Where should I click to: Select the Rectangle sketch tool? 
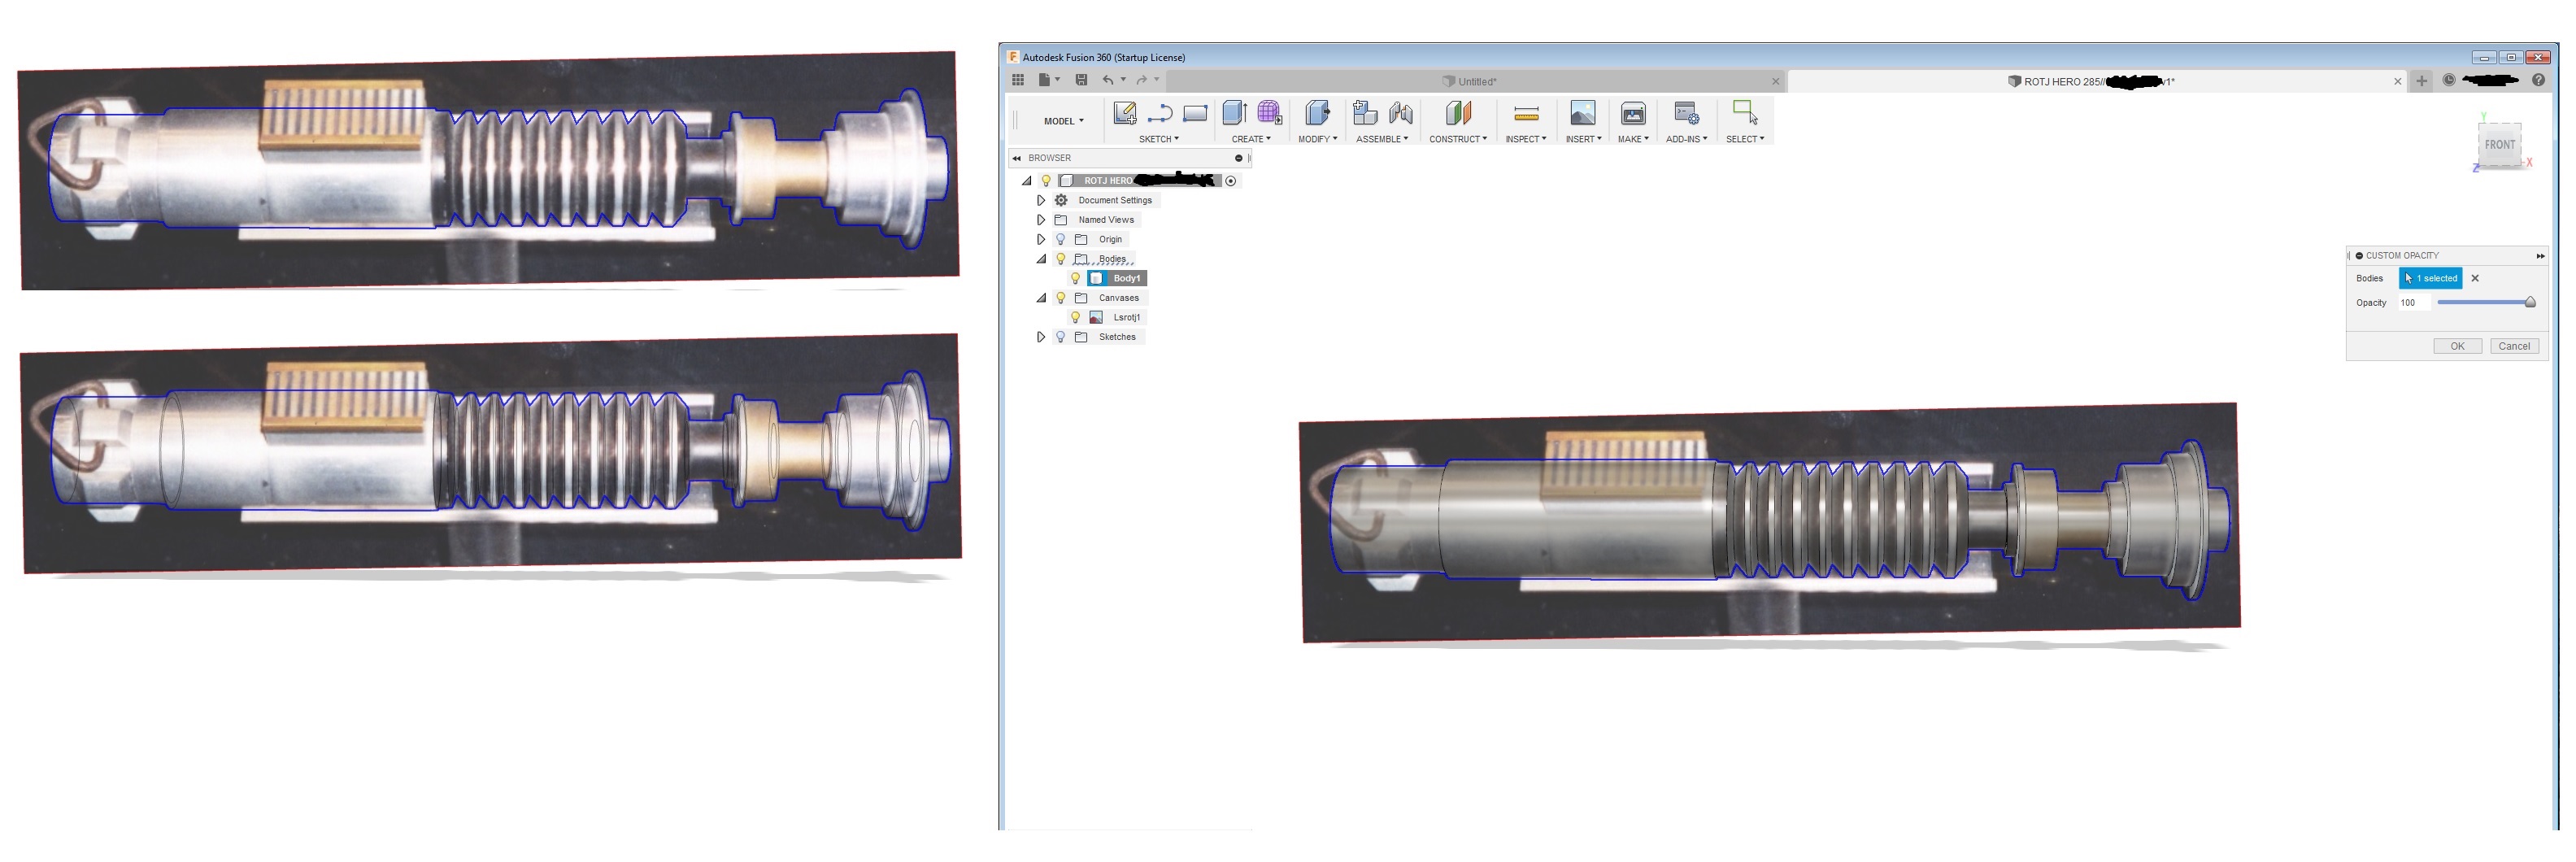click(x=1195, y=113)
